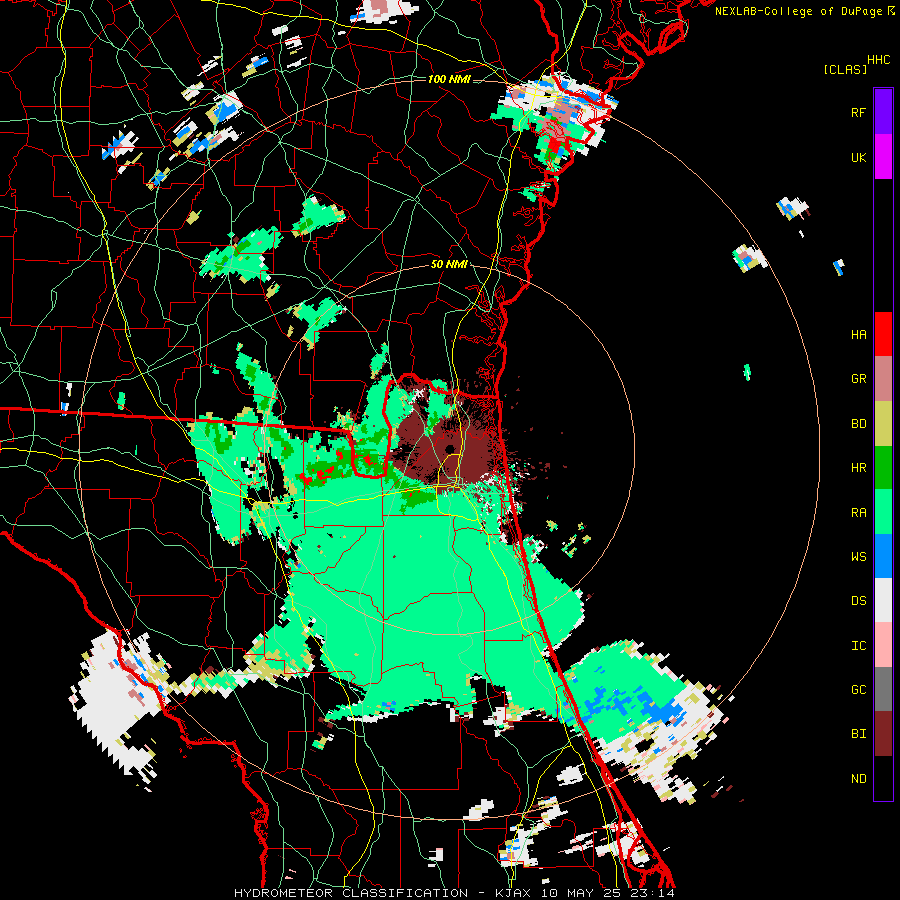Viewport: 900px width, 900px height.
Task: Click the BD legend label
Action: pos(858,424)
